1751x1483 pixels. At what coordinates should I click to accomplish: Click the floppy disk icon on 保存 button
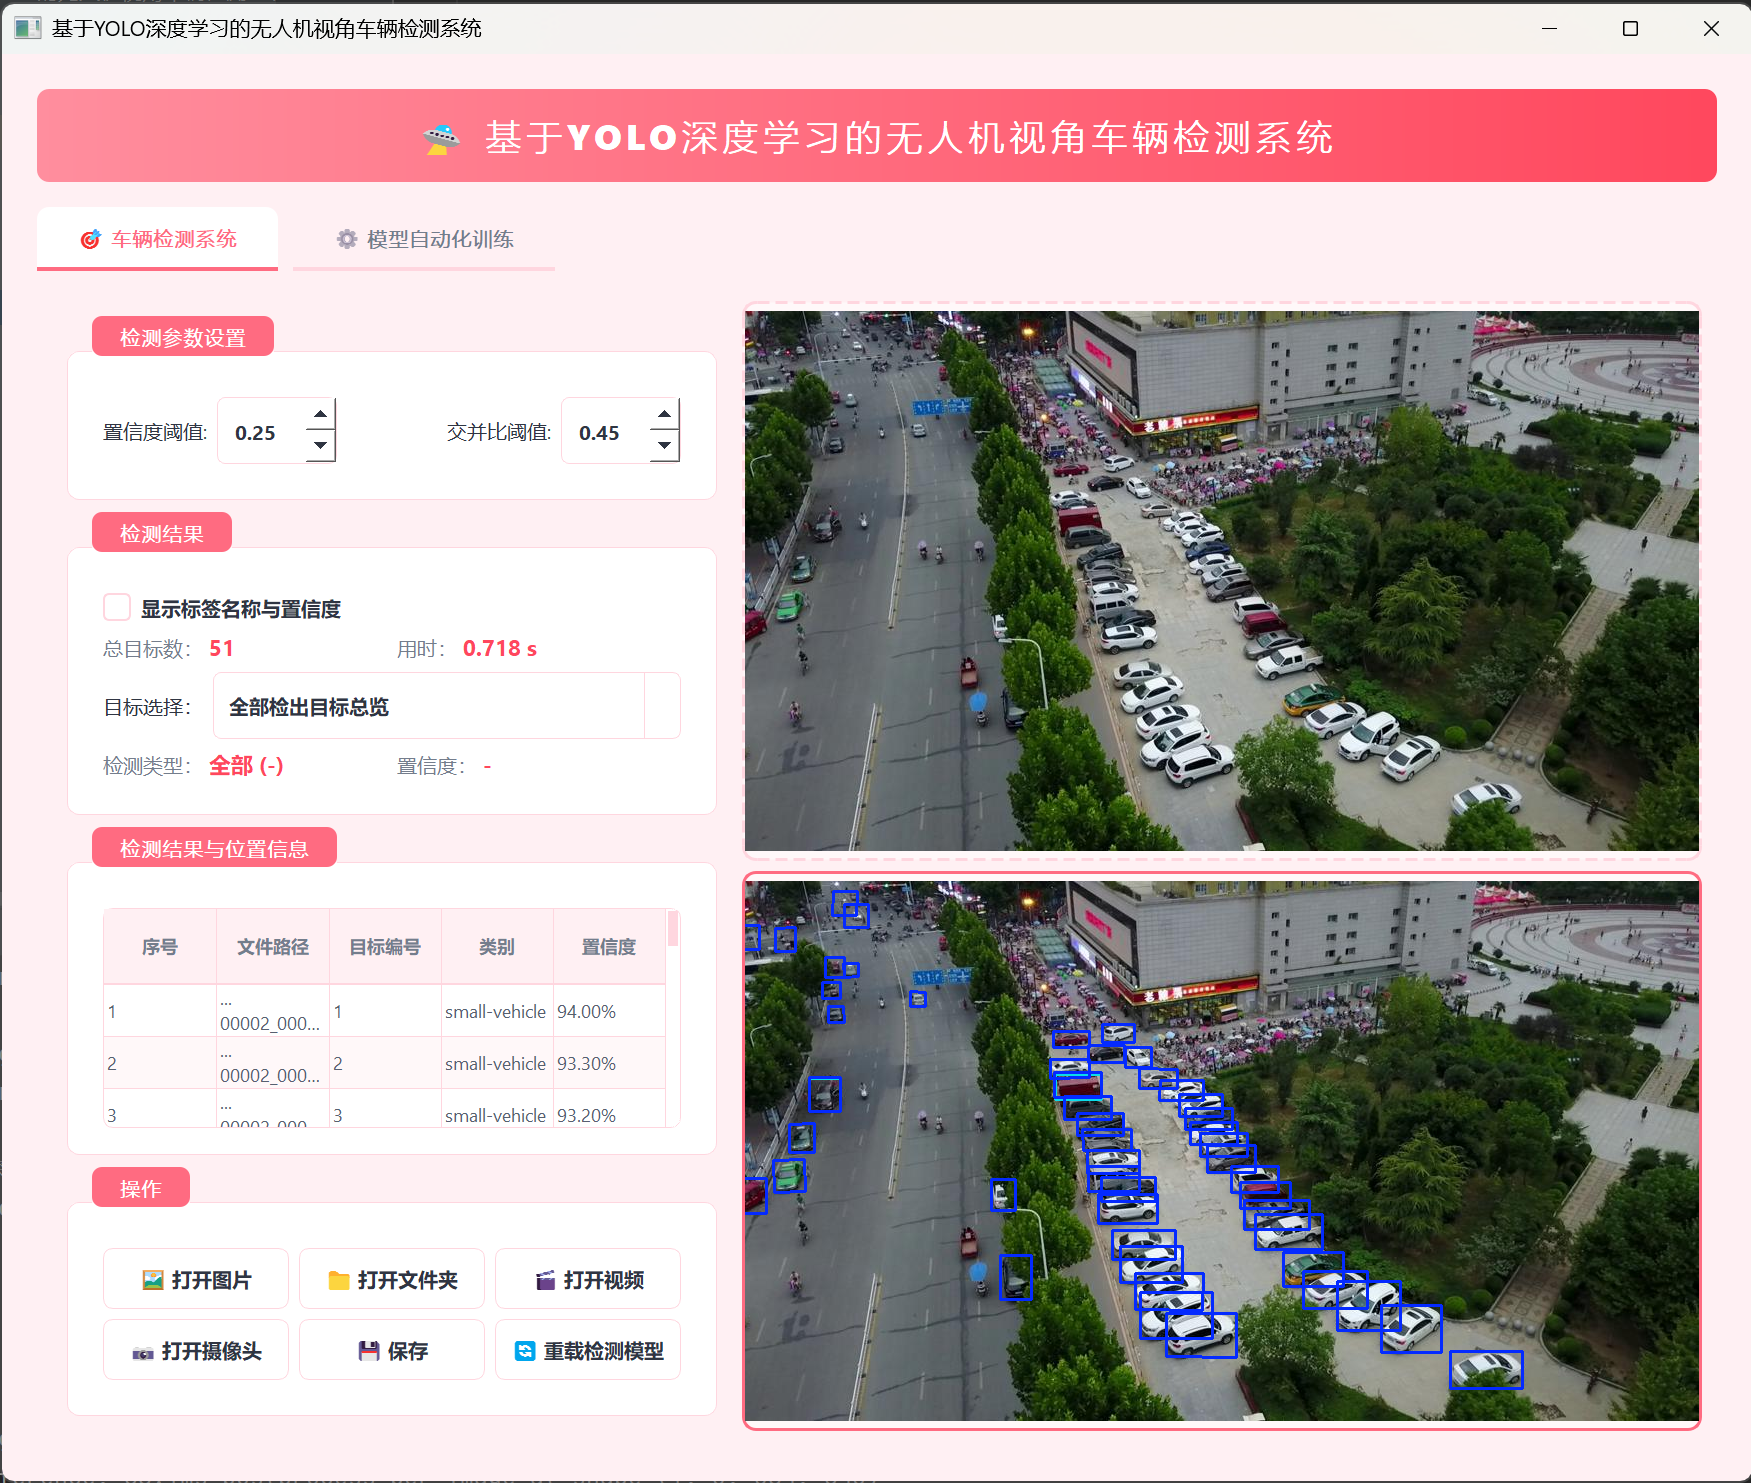[x=369, y=1351]
